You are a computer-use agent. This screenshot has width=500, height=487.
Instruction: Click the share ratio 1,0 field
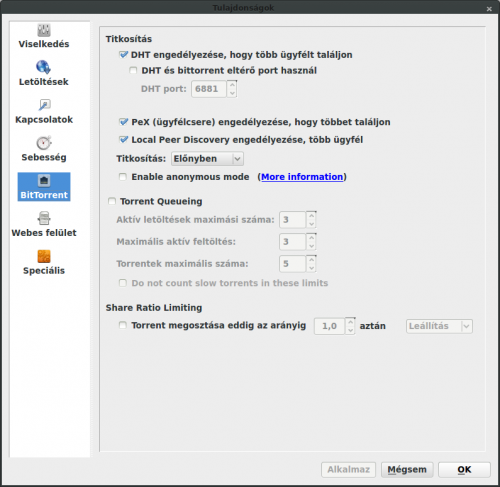(330, 326)
